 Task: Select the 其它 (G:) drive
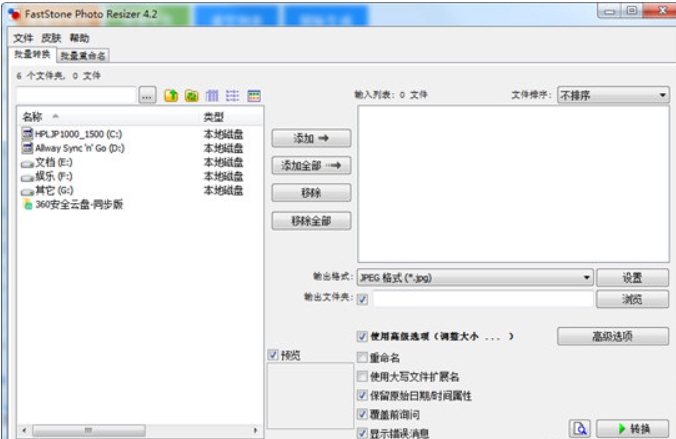47,190
